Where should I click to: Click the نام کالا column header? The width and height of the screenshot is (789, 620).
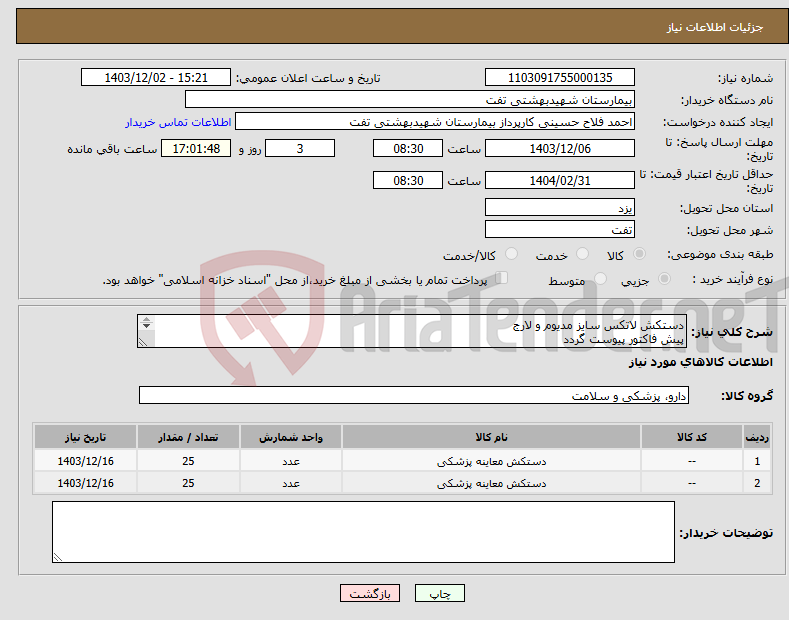click(491, 437)
